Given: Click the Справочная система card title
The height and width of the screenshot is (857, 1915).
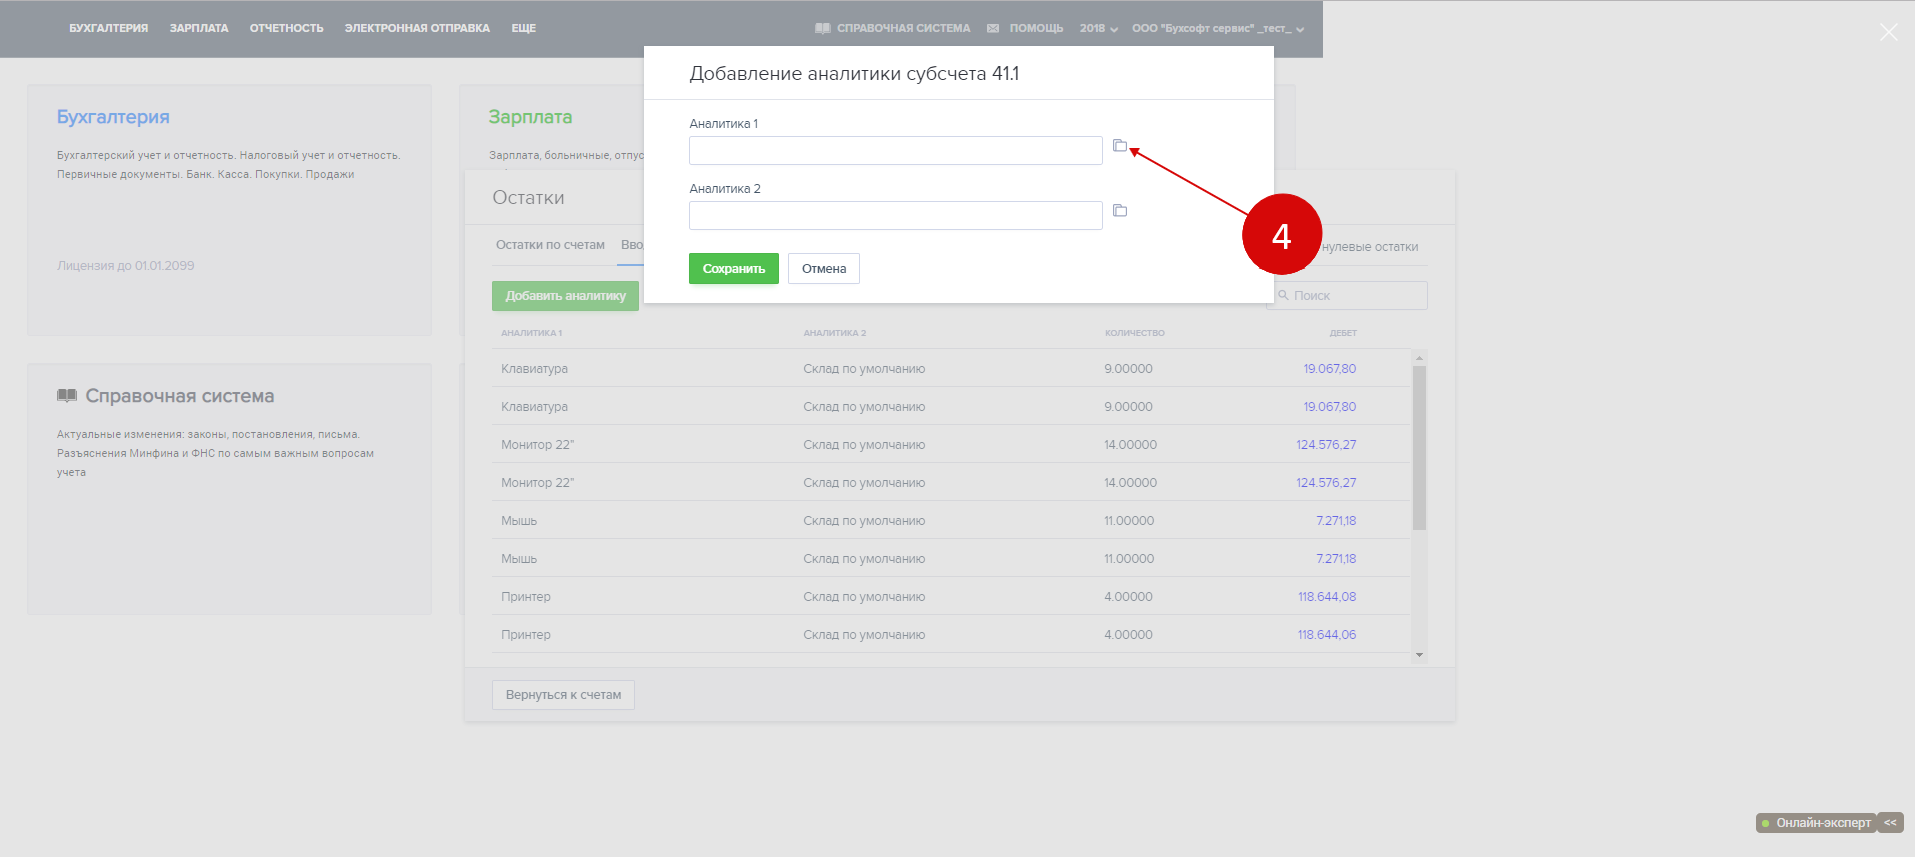Looking at the screenshot, I should [x=180, y=396].
